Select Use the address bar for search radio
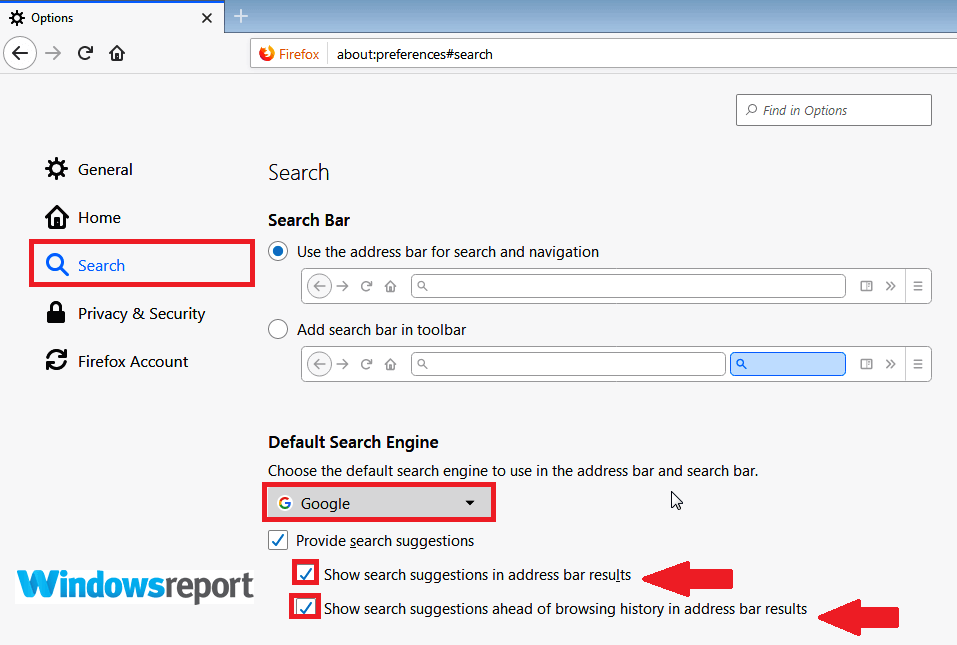This screenshot has height=645, width=957. coord(278,251)
